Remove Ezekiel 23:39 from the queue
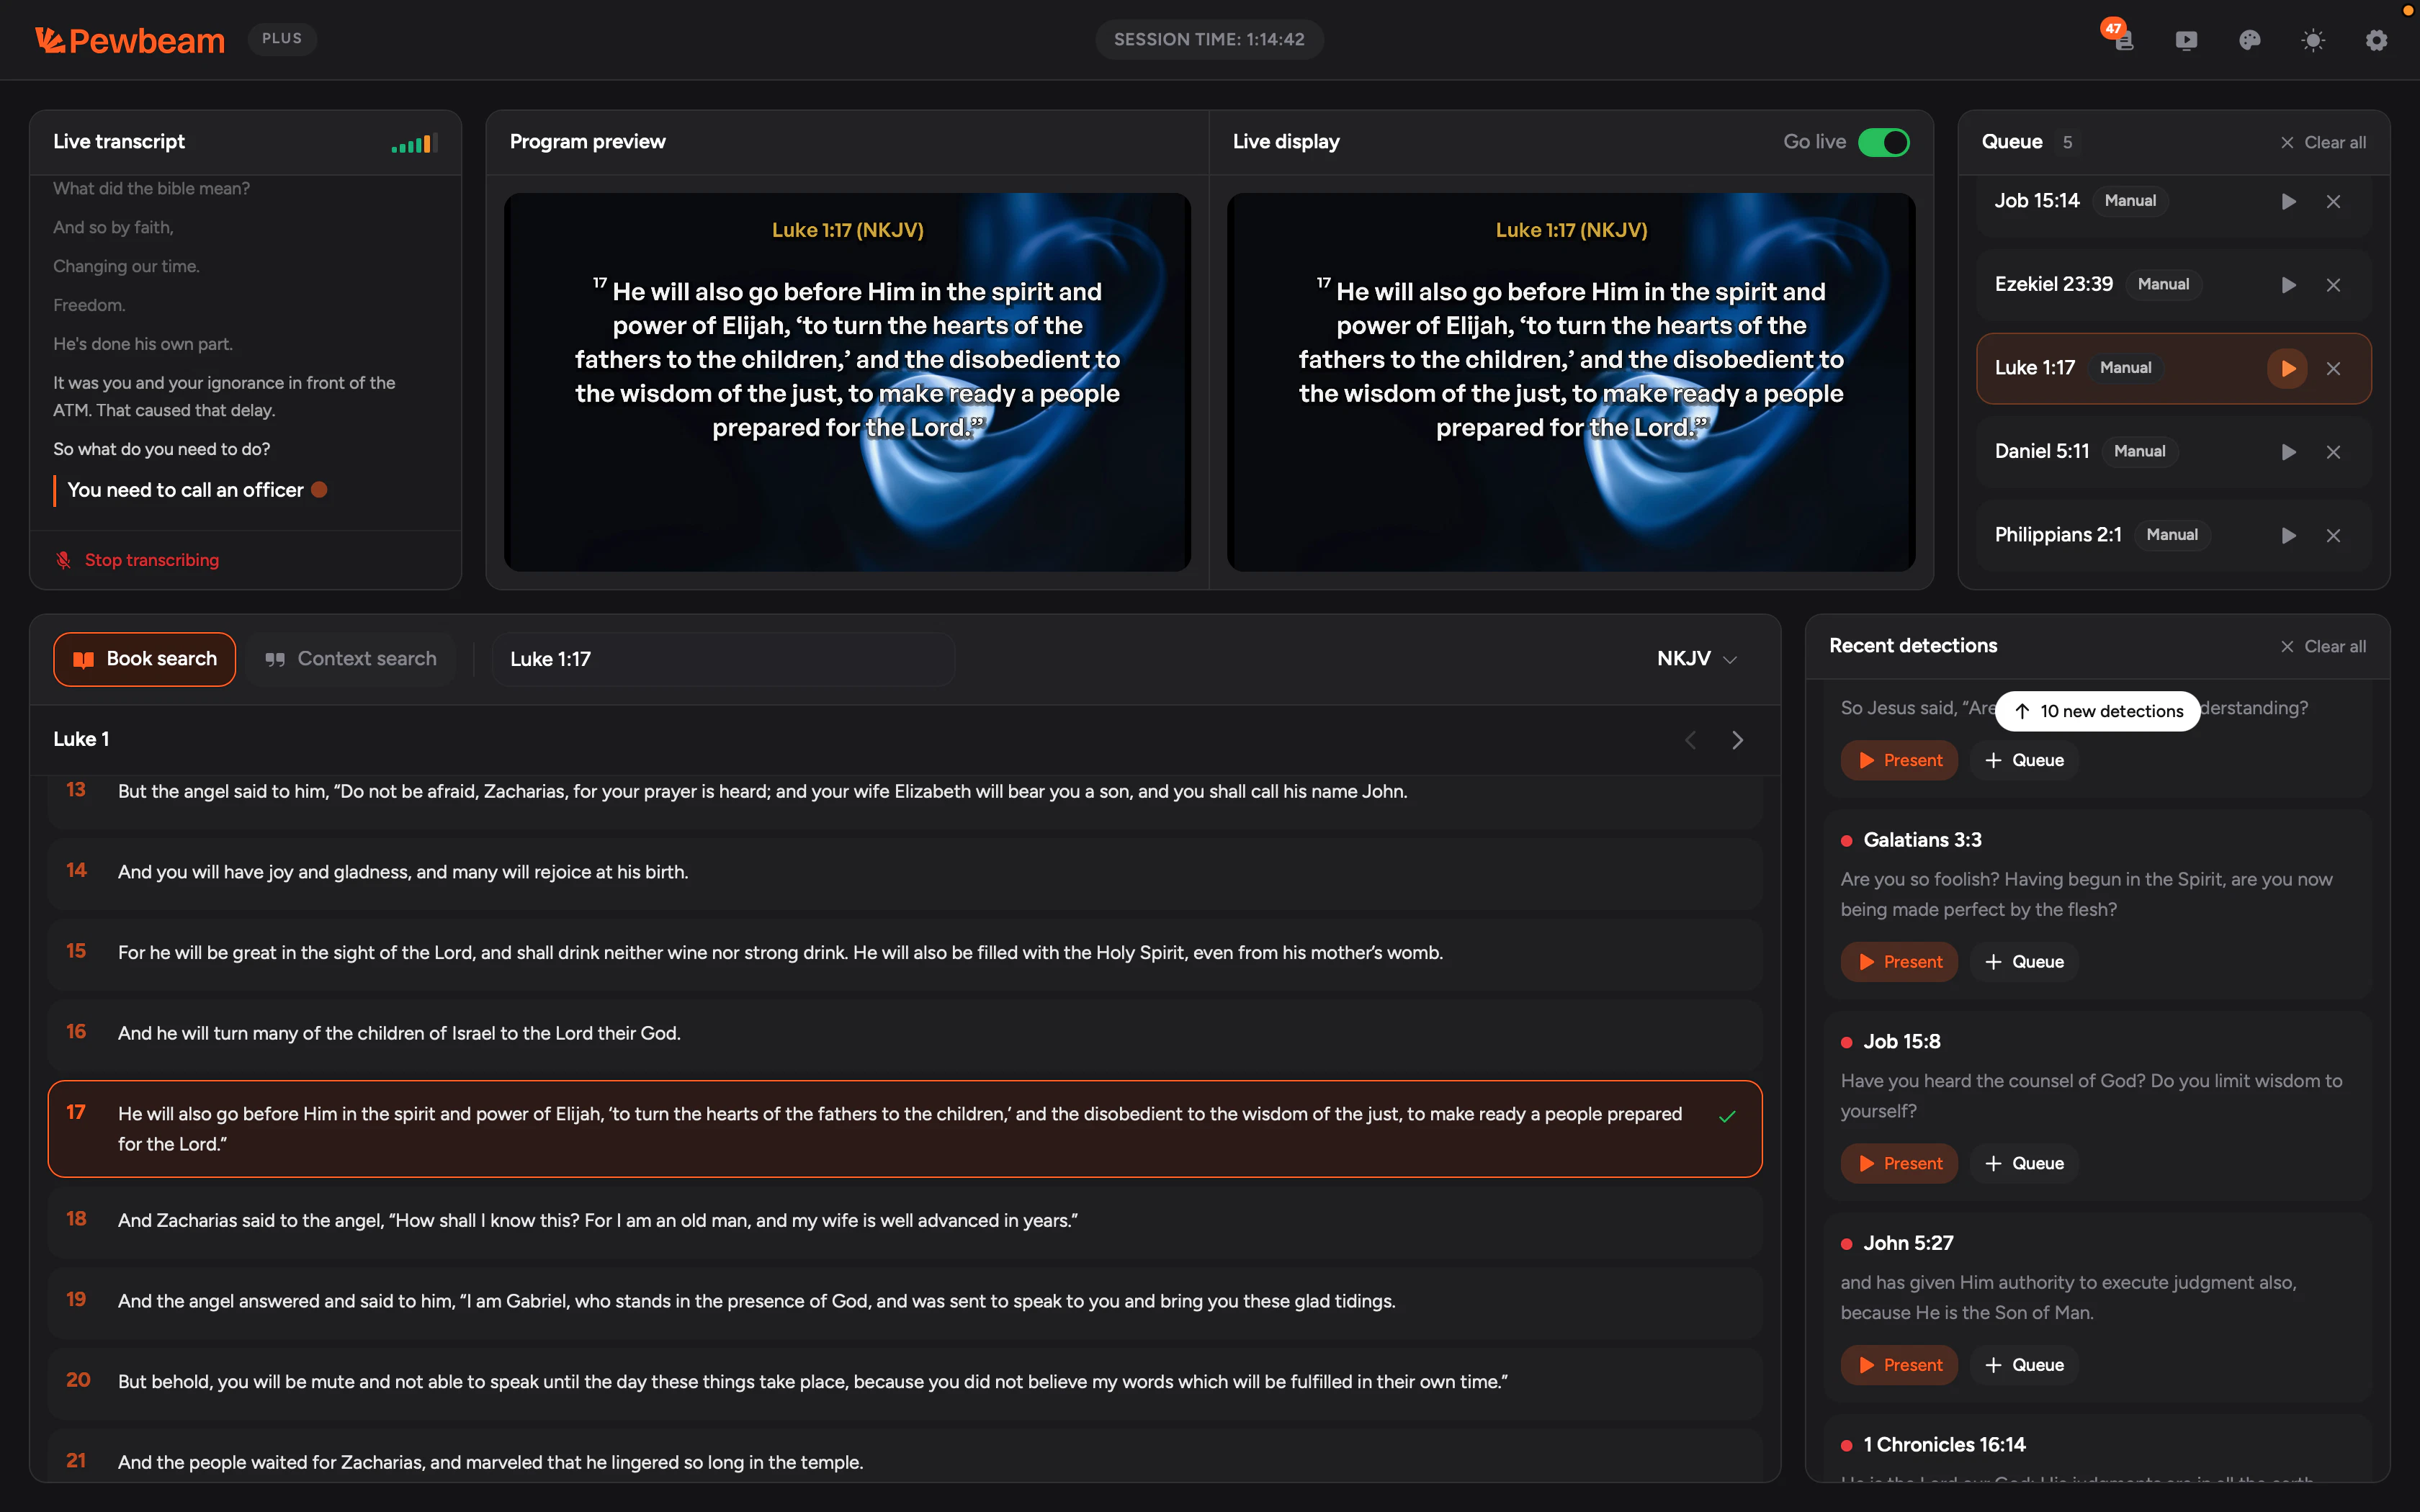Image resolution: width=2420 pixels, height=1512 pixels. click(2333, 285)
